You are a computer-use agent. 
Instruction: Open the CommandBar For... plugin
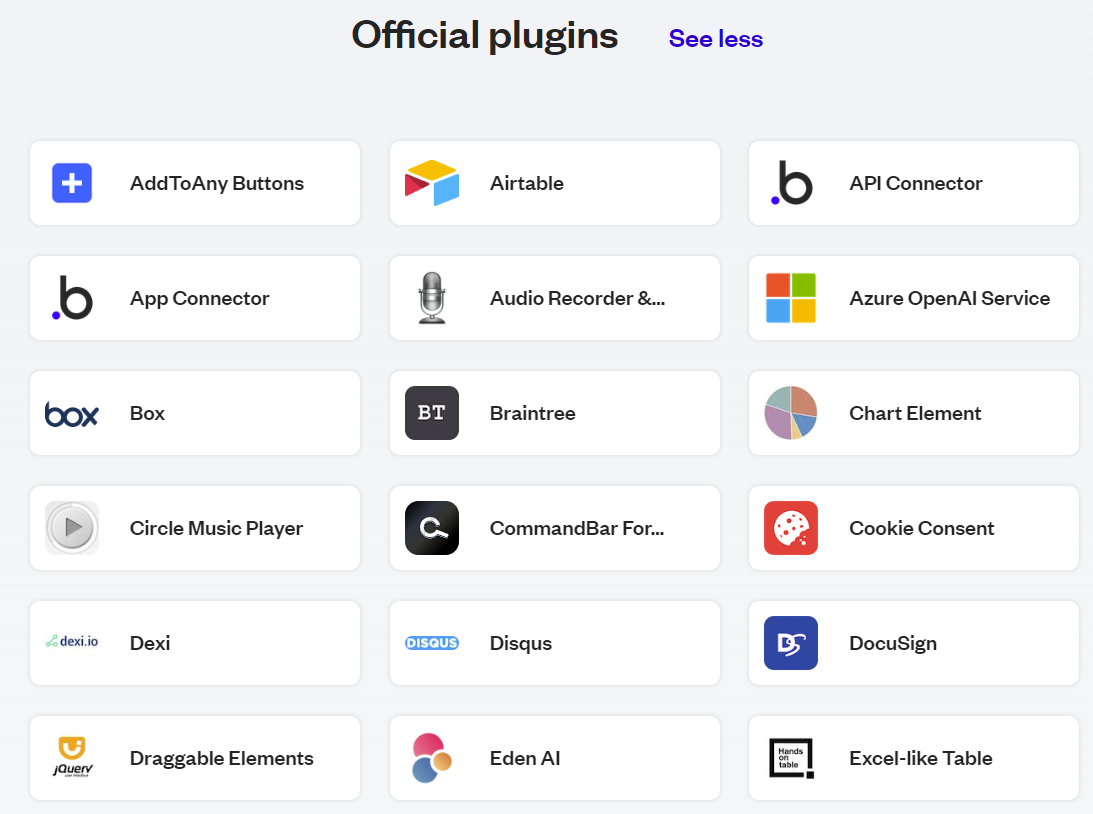click(555, 528)
